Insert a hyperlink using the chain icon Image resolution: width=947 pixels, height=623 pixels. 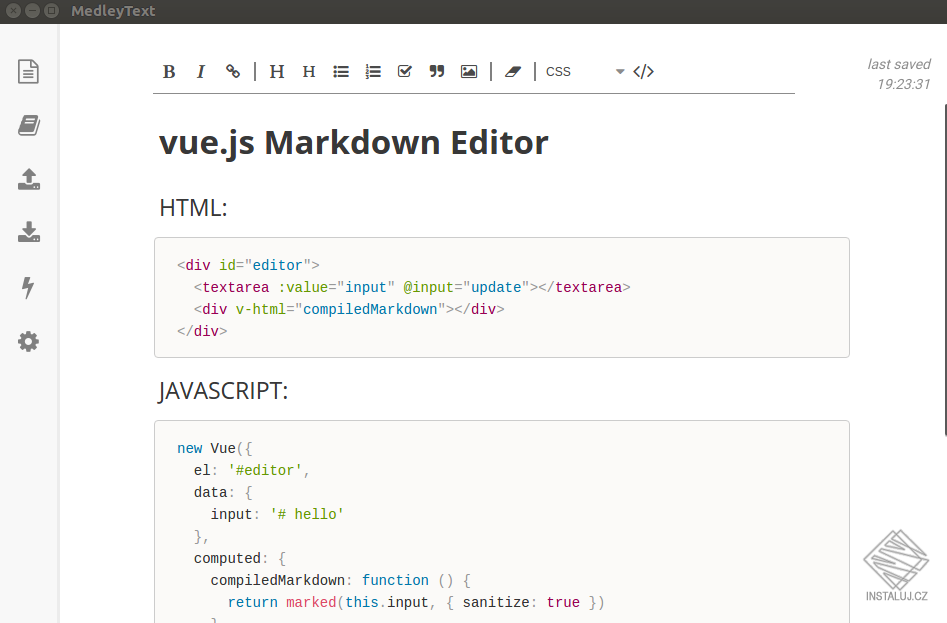(233, 72)
